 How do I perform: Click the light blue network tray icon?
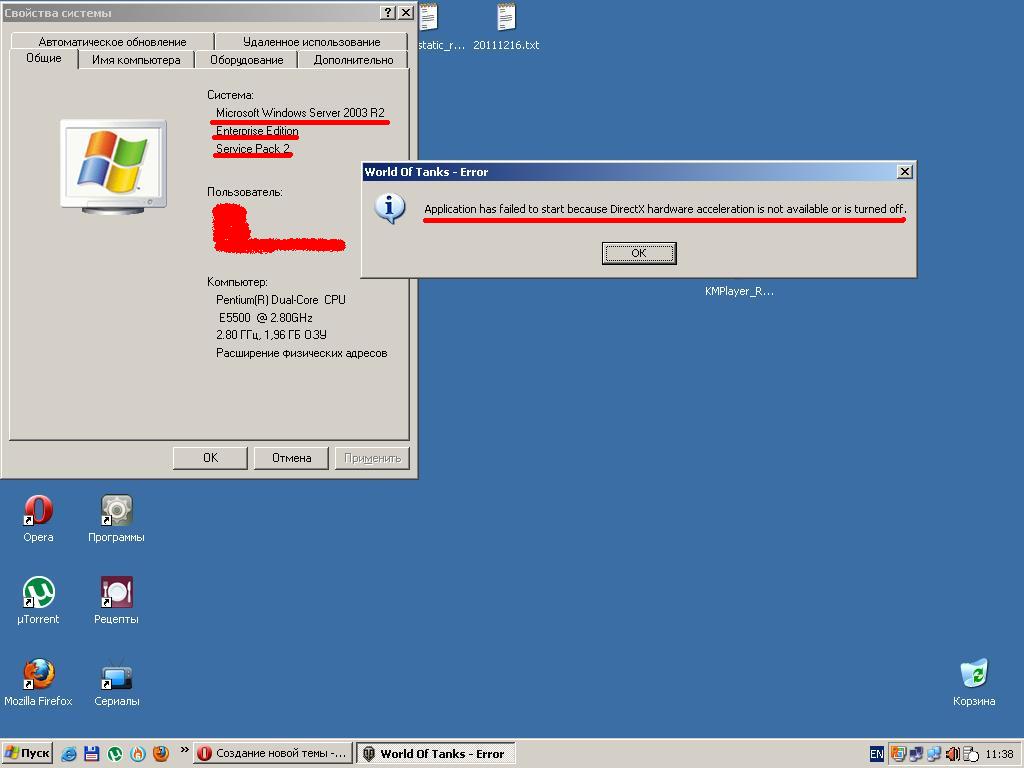[x=935, y=754]
